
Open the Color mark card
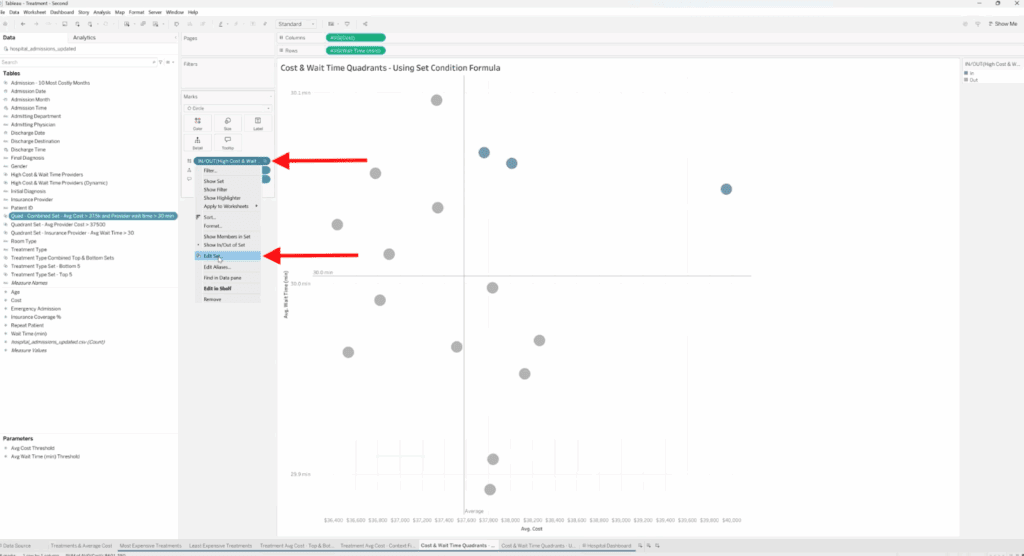click(197, 123)
